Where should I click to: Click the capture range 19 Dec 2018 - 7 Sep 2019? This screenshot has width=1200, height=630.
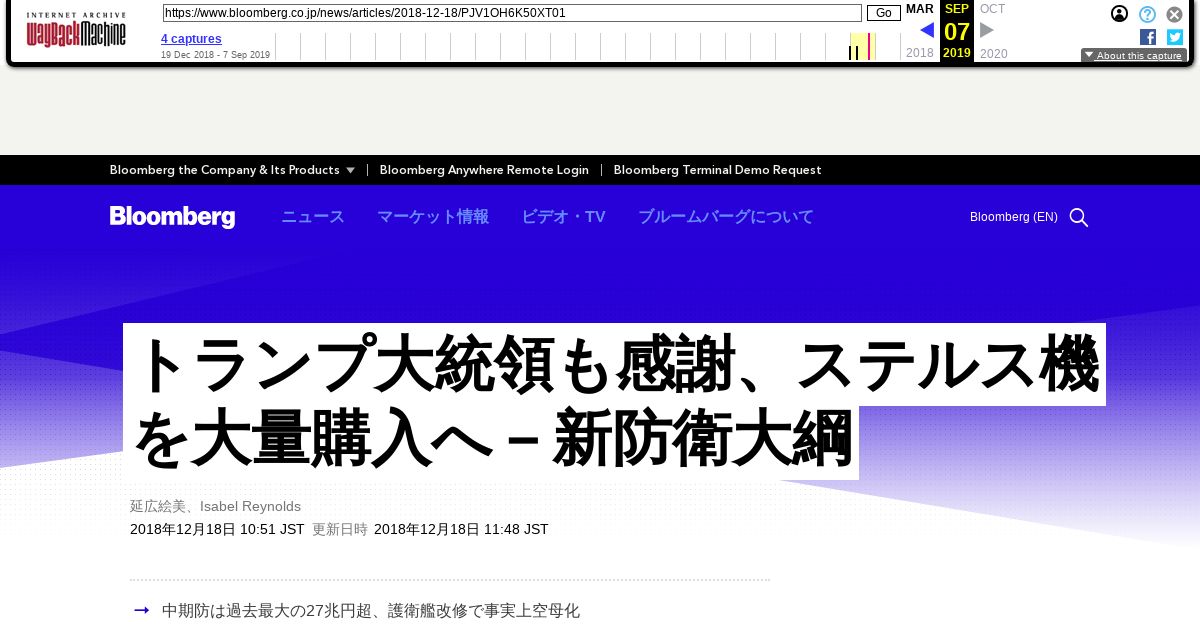click(x=215, y=55)
